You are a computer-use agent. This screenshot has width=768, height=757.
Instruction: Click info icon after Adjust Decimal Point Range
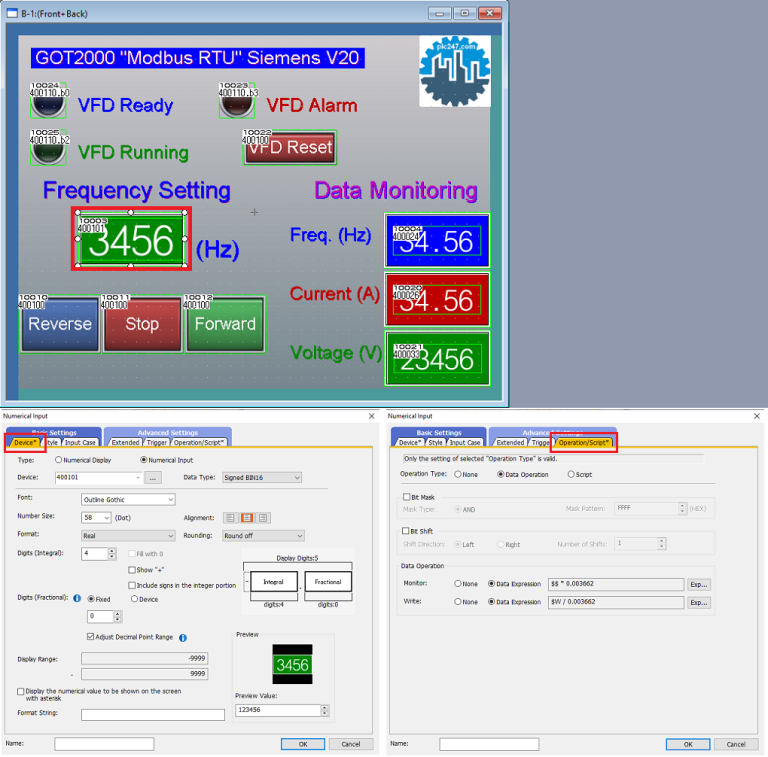[x=183, y=637]
